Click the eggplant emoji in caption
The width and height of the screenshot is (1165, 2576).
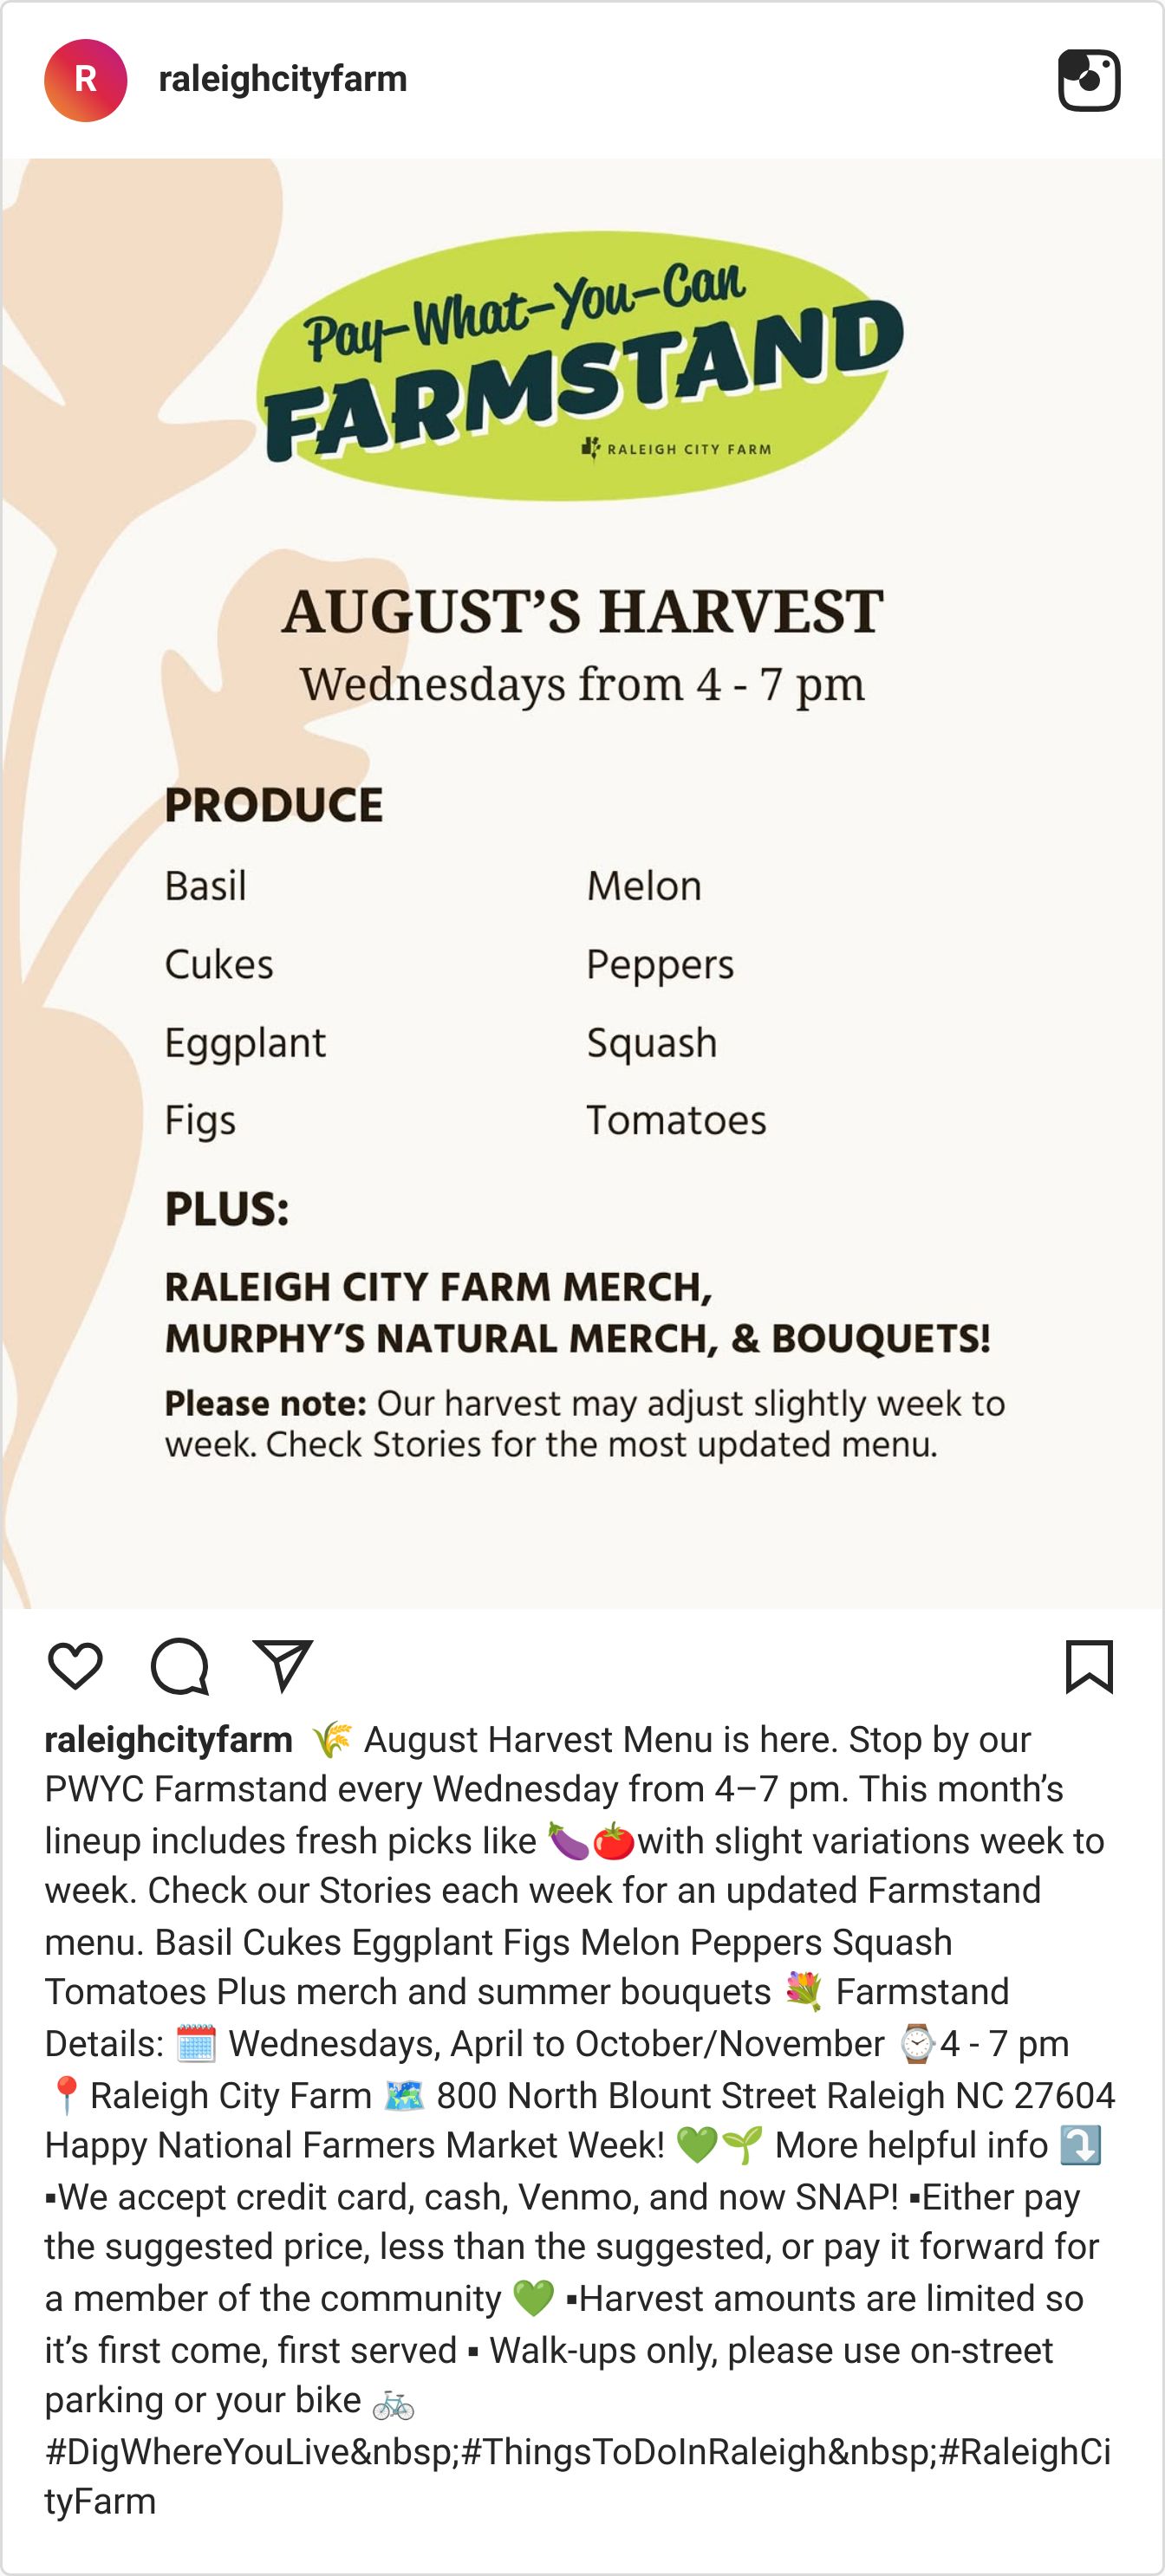(568, 1841)
